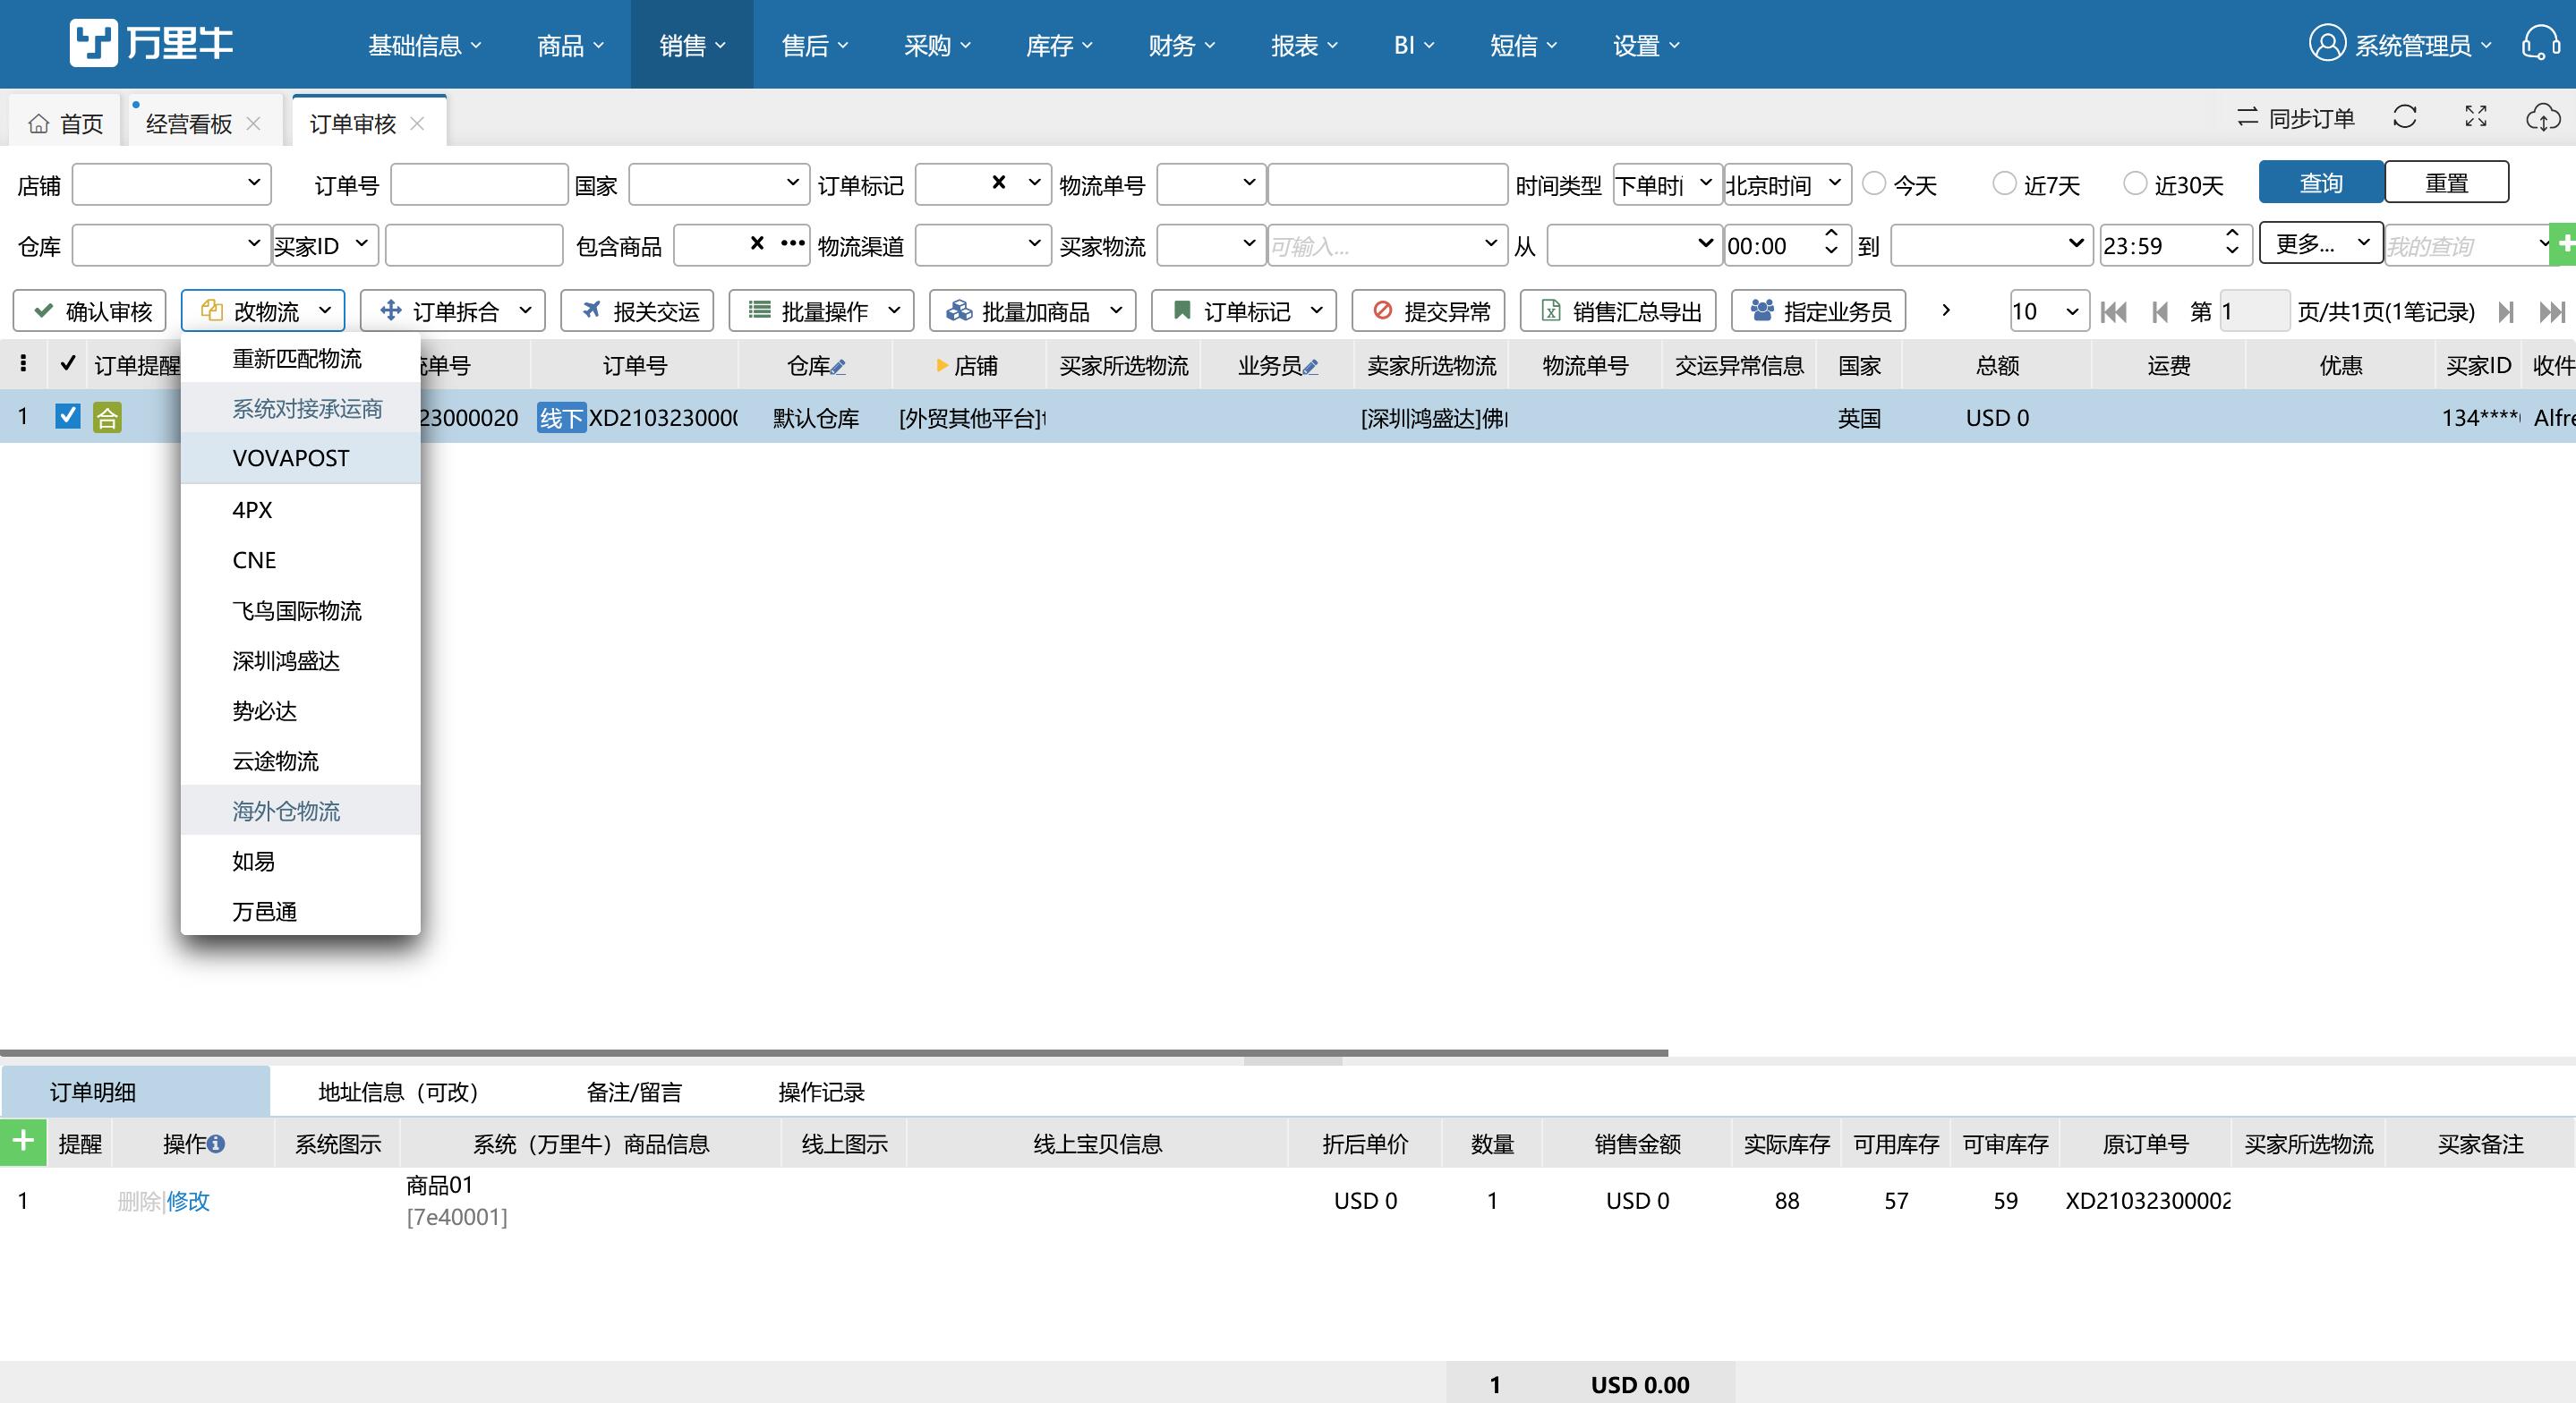Uncheck the order row 1 checkbox
Image resolution: width=2576 pixels, height=1403 pixels.
[x=67, y=416]
